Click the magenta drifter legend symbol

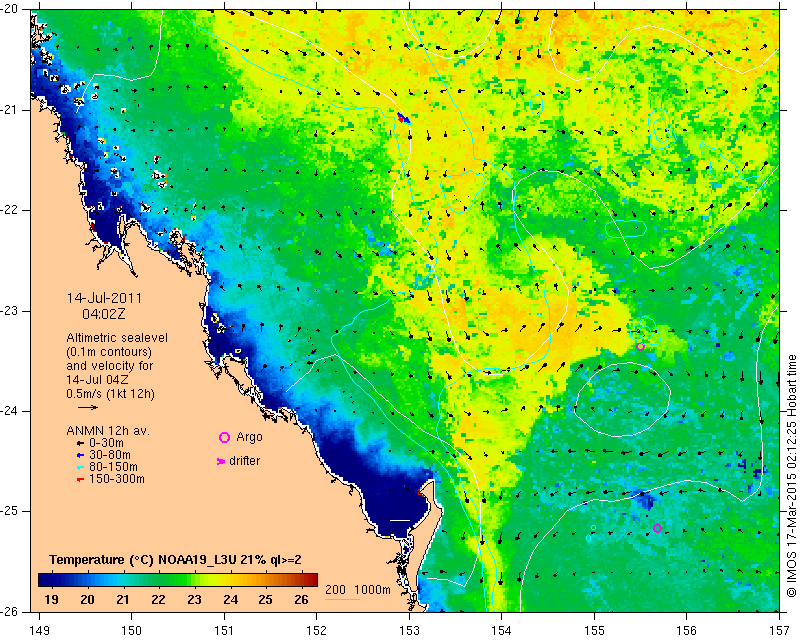221,461
